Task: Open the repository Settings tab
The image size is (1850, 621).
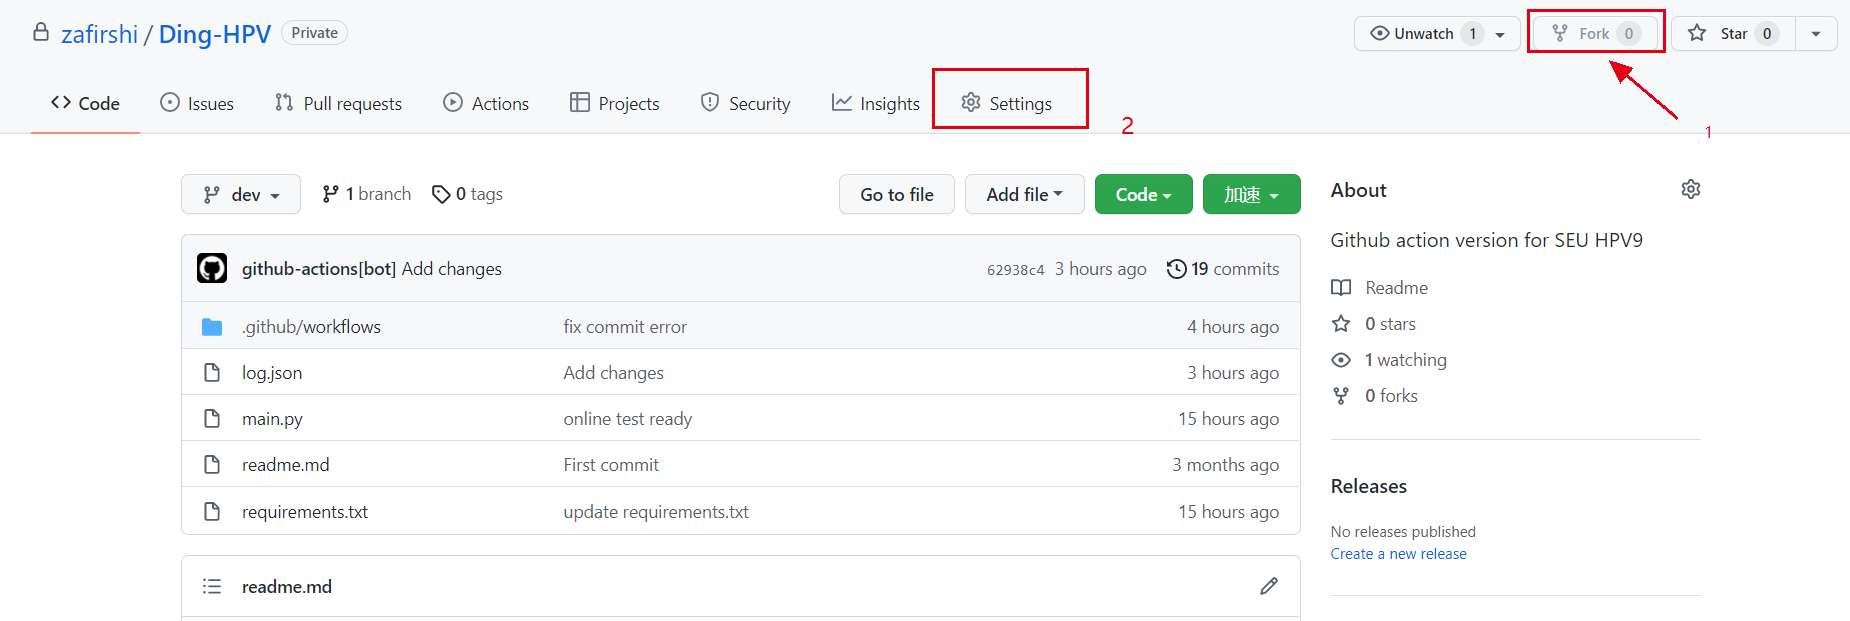Action: point(1007,103)
